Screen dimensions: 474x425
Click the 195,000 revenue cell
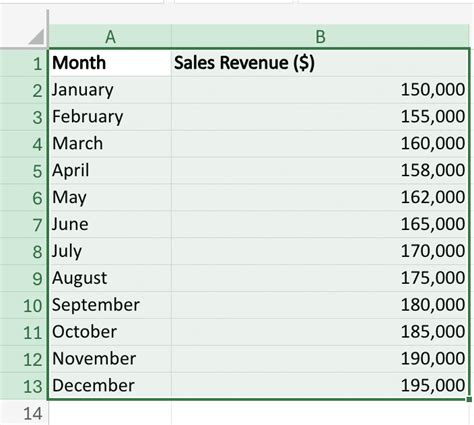320,386
